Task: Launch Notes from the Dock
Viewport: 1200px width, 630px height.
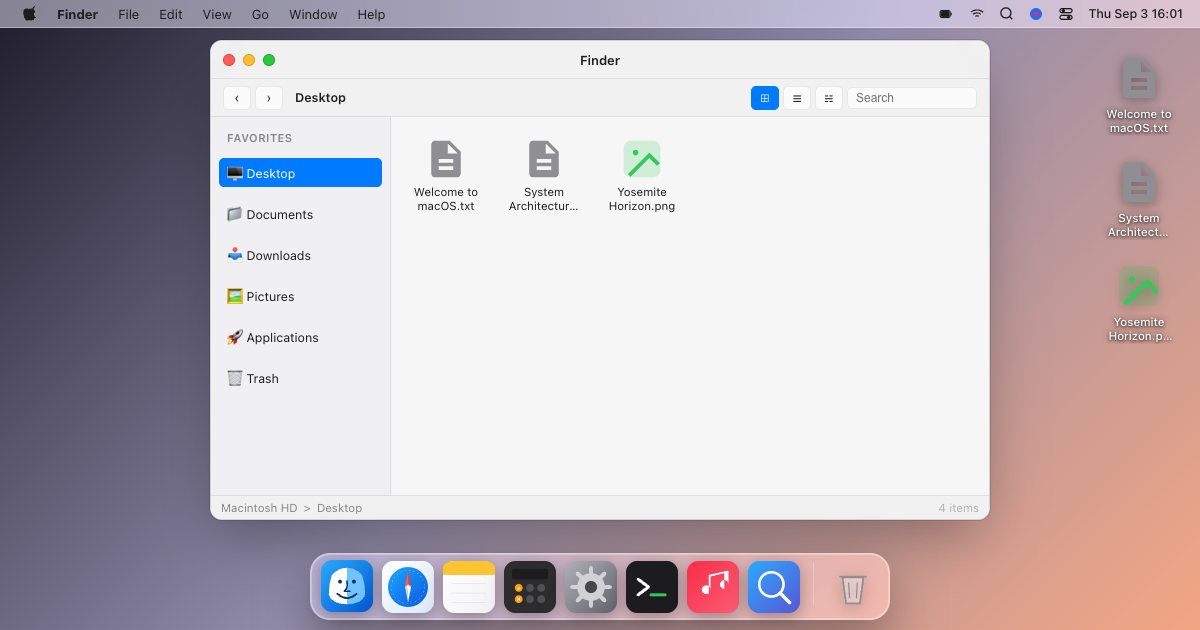Action: click(469, 587)
